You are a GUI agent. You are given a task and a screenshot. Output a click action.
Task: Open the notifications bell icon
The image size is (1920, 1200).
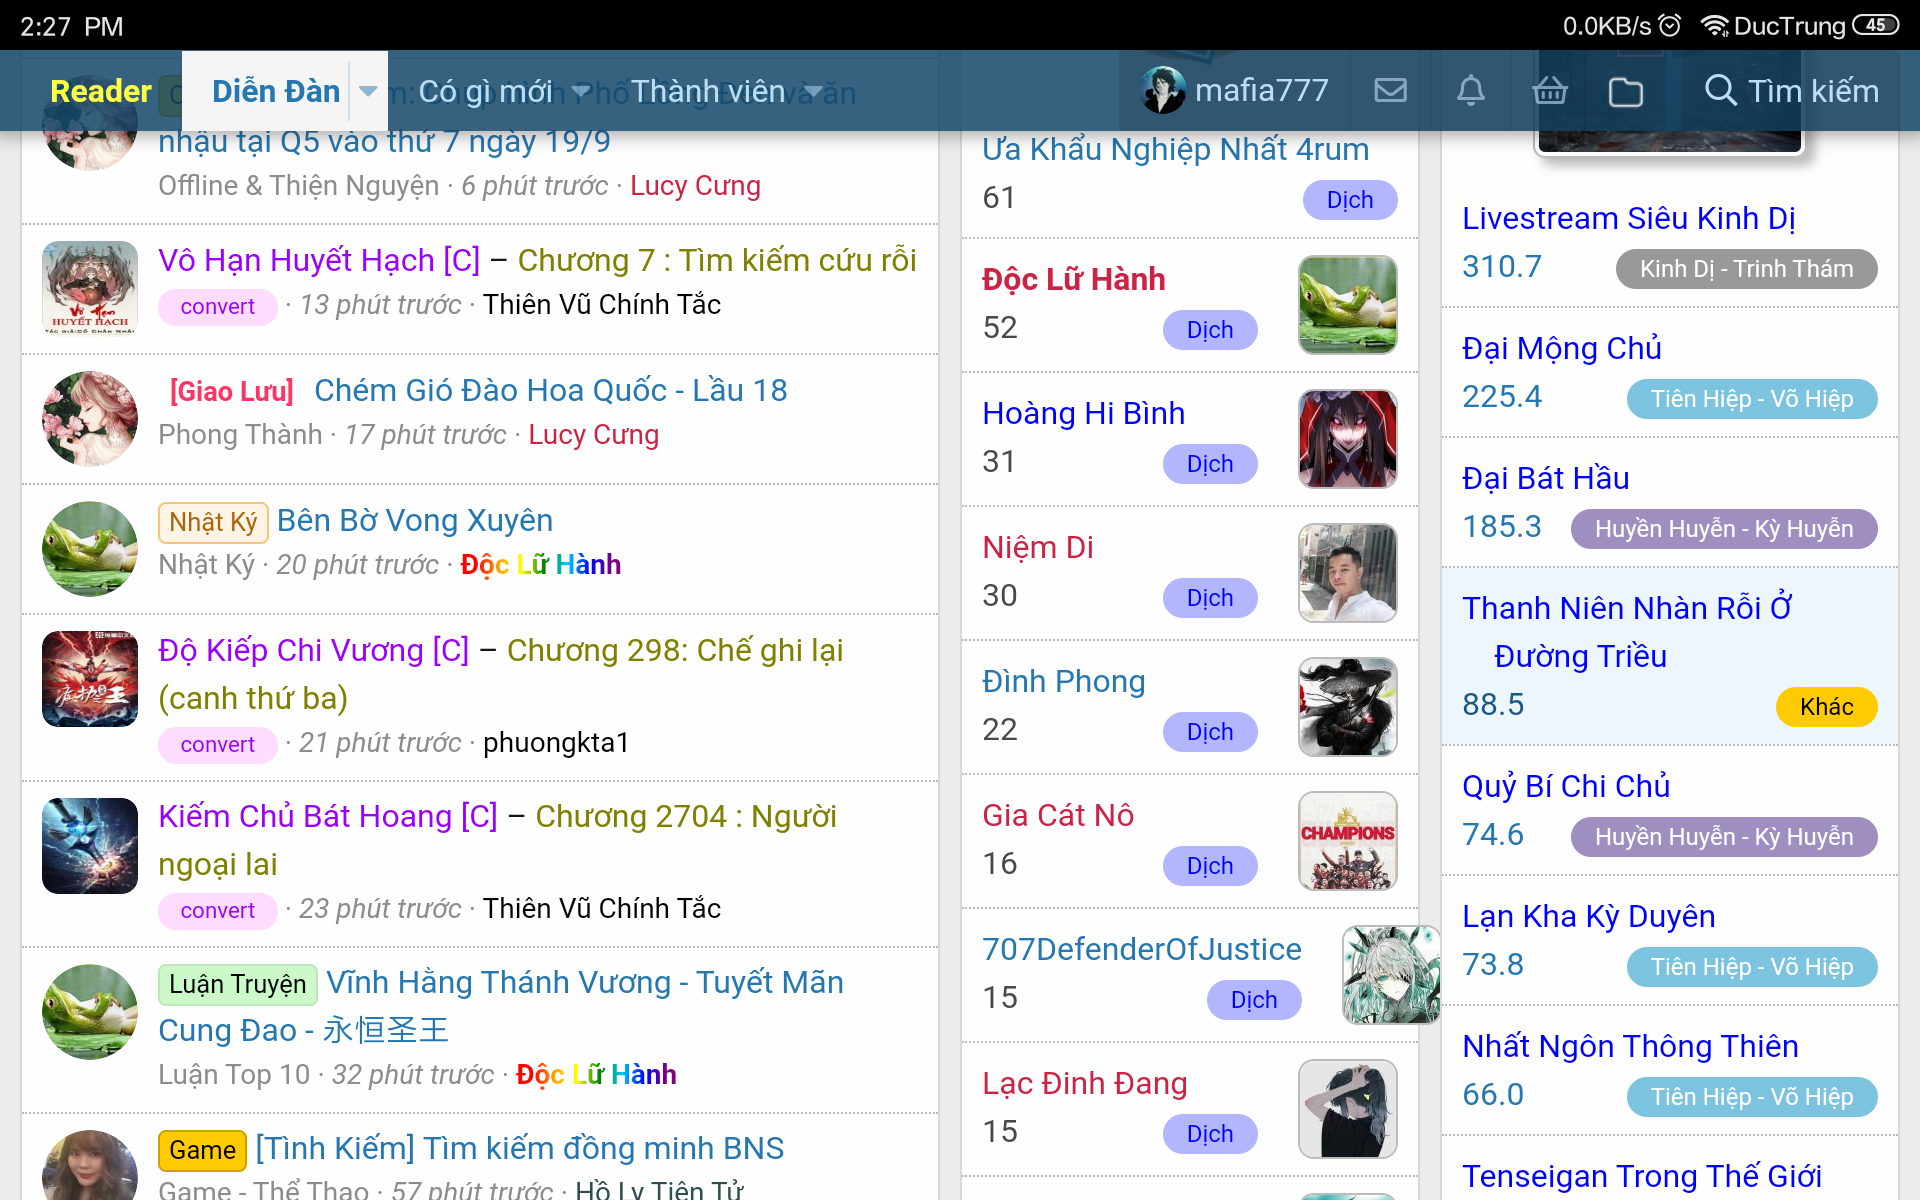[1470, 91]
